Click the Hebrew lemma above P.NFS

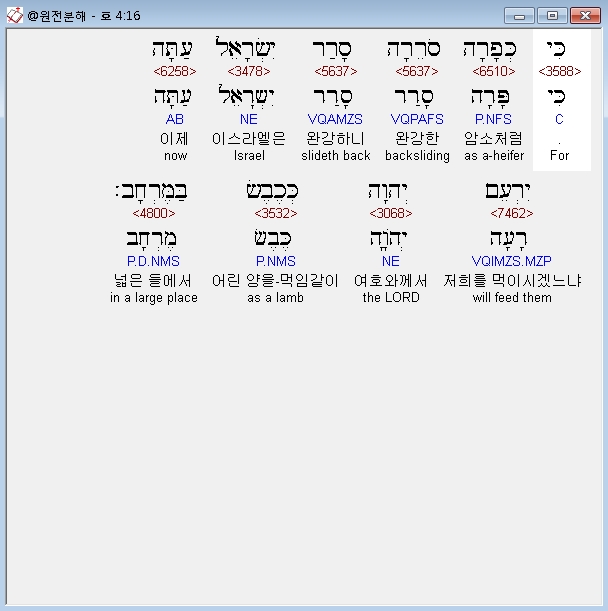[x=490, y=97]
